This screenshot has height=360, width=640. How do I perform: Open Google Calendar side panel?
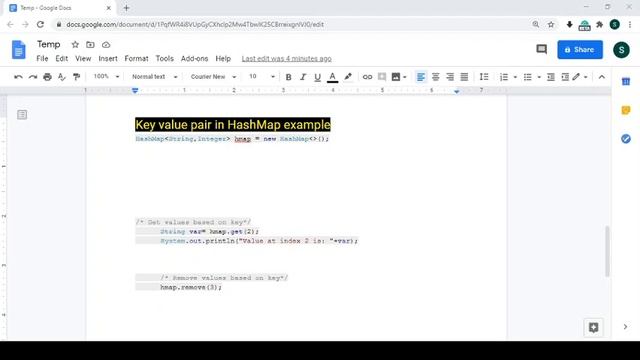[x=626, y=82]
